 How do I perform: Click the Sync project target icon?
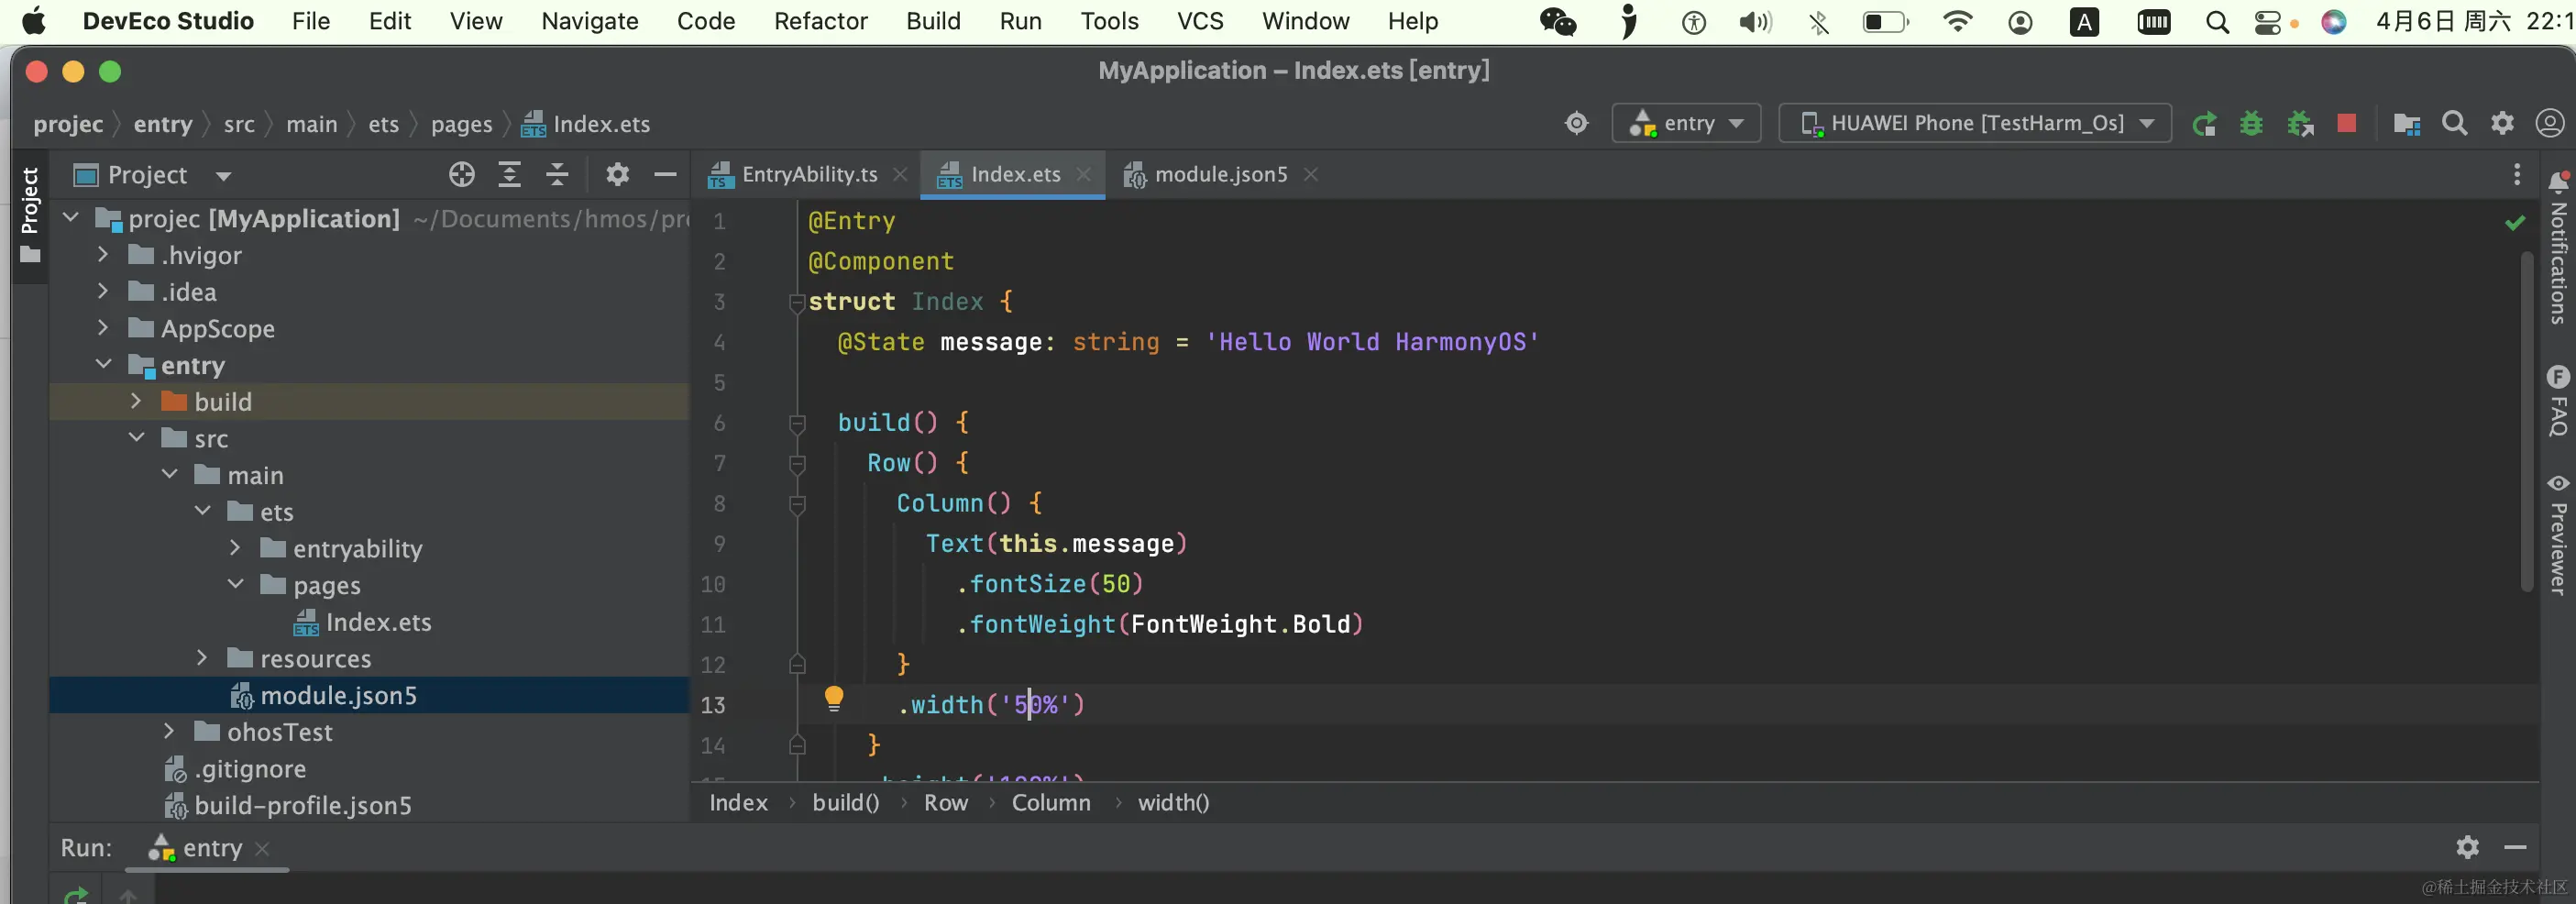click(1576, 123)
